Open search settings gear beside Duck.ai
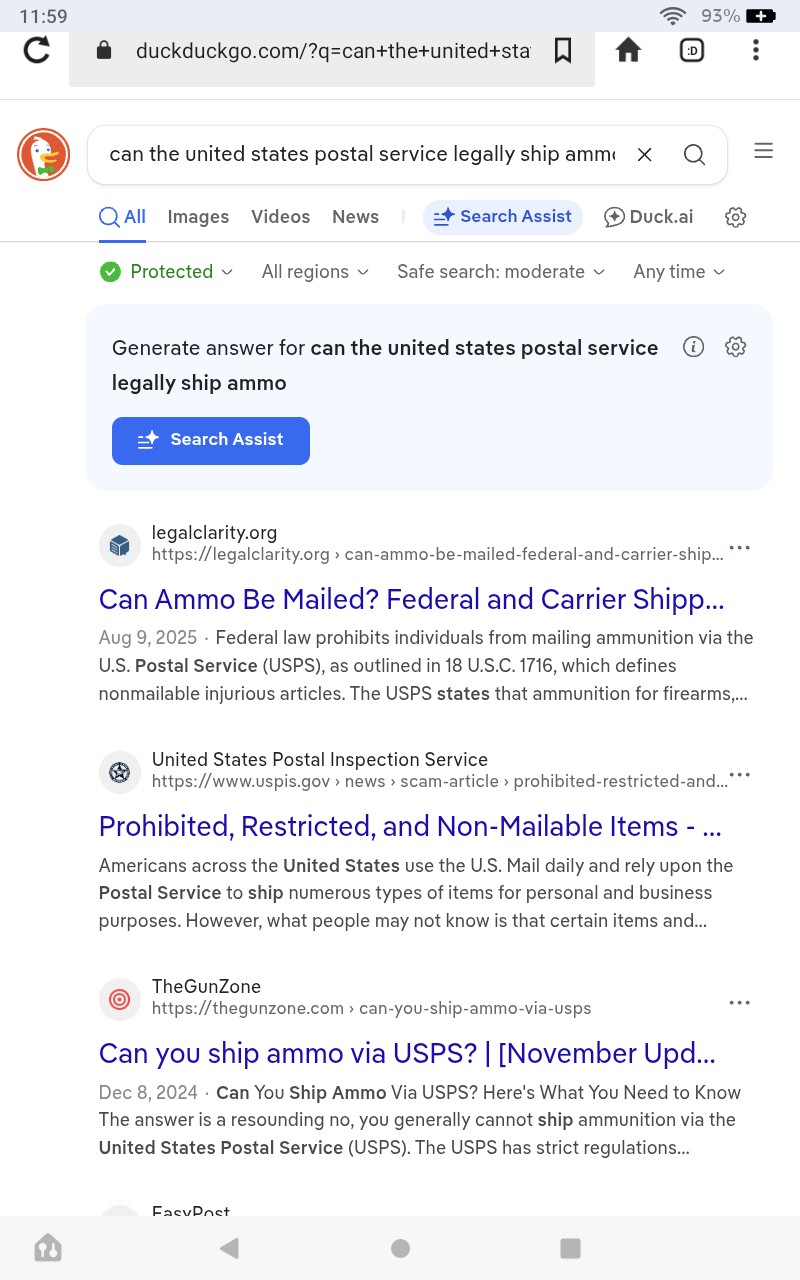Screen dimensions: 800x1280 pos(736,217)
